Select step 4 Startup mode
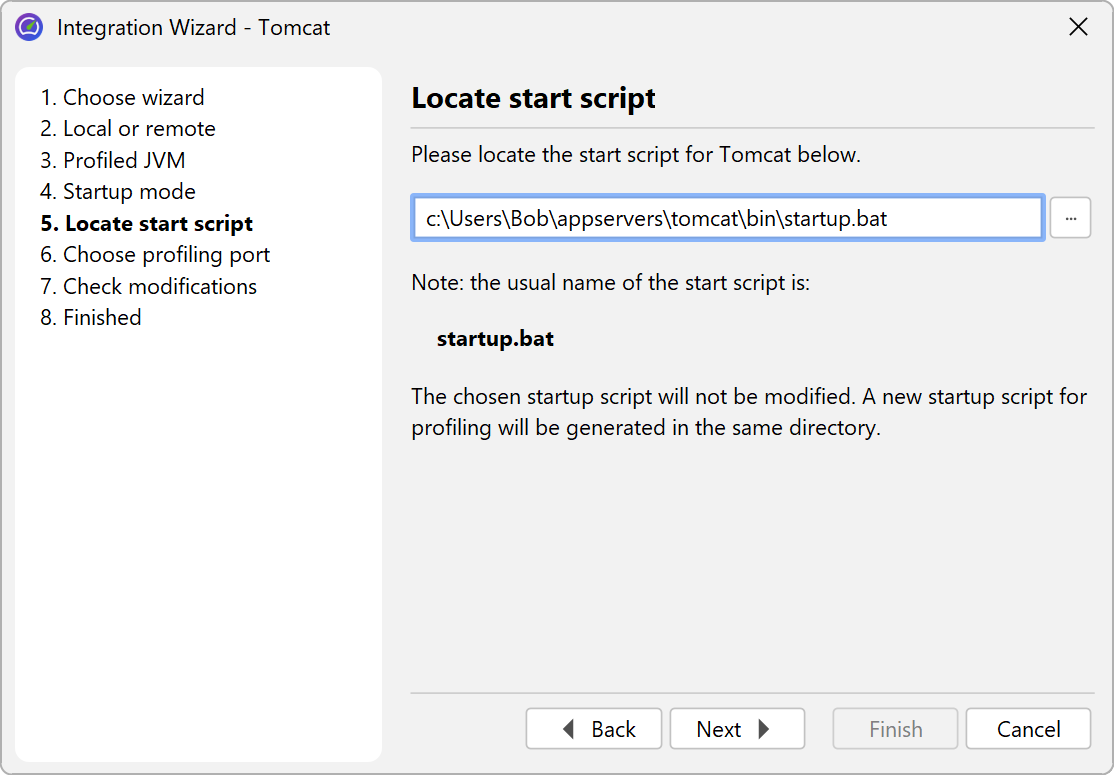This screenshot has width=1114, height=775. tap(118, 191)
